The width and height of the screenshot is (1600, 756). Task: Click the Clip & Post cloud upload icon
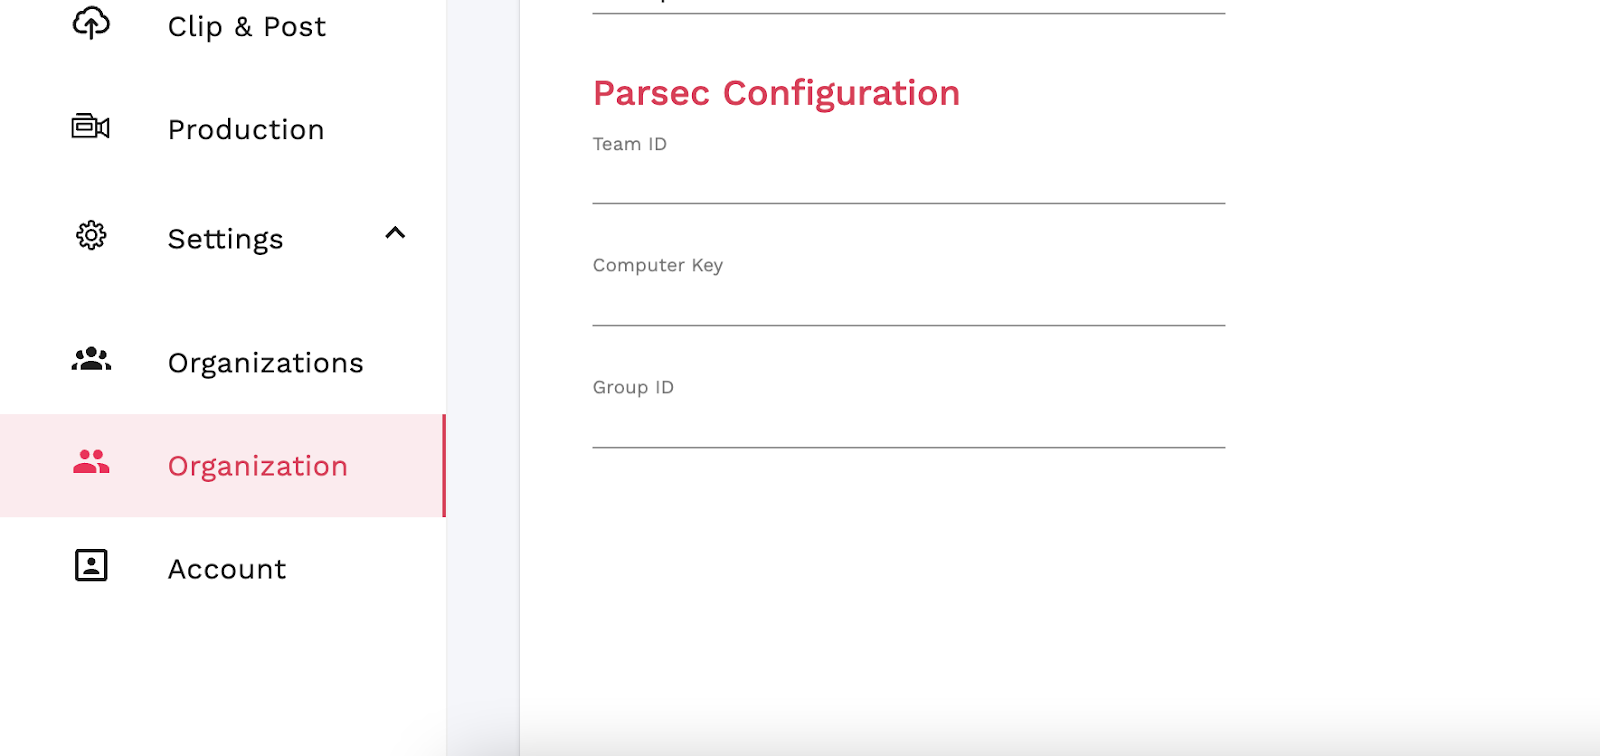[91, 23]
